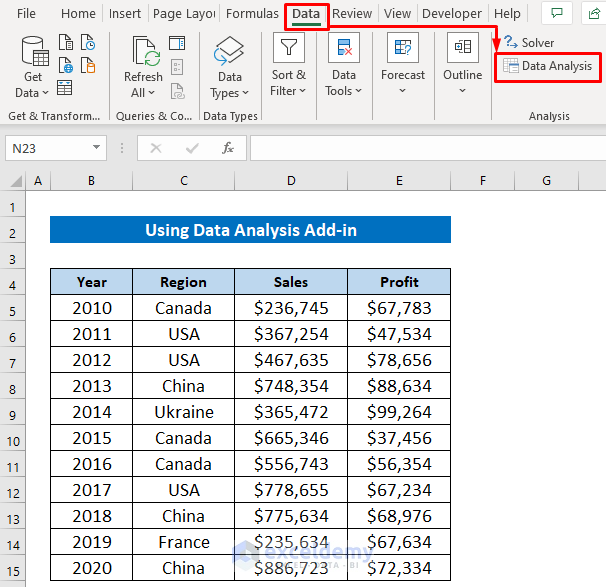Image resolution: width=606 pixels, height=587 pixels.
Task: Select sales value $748,354
Action: tap(291, 386)
